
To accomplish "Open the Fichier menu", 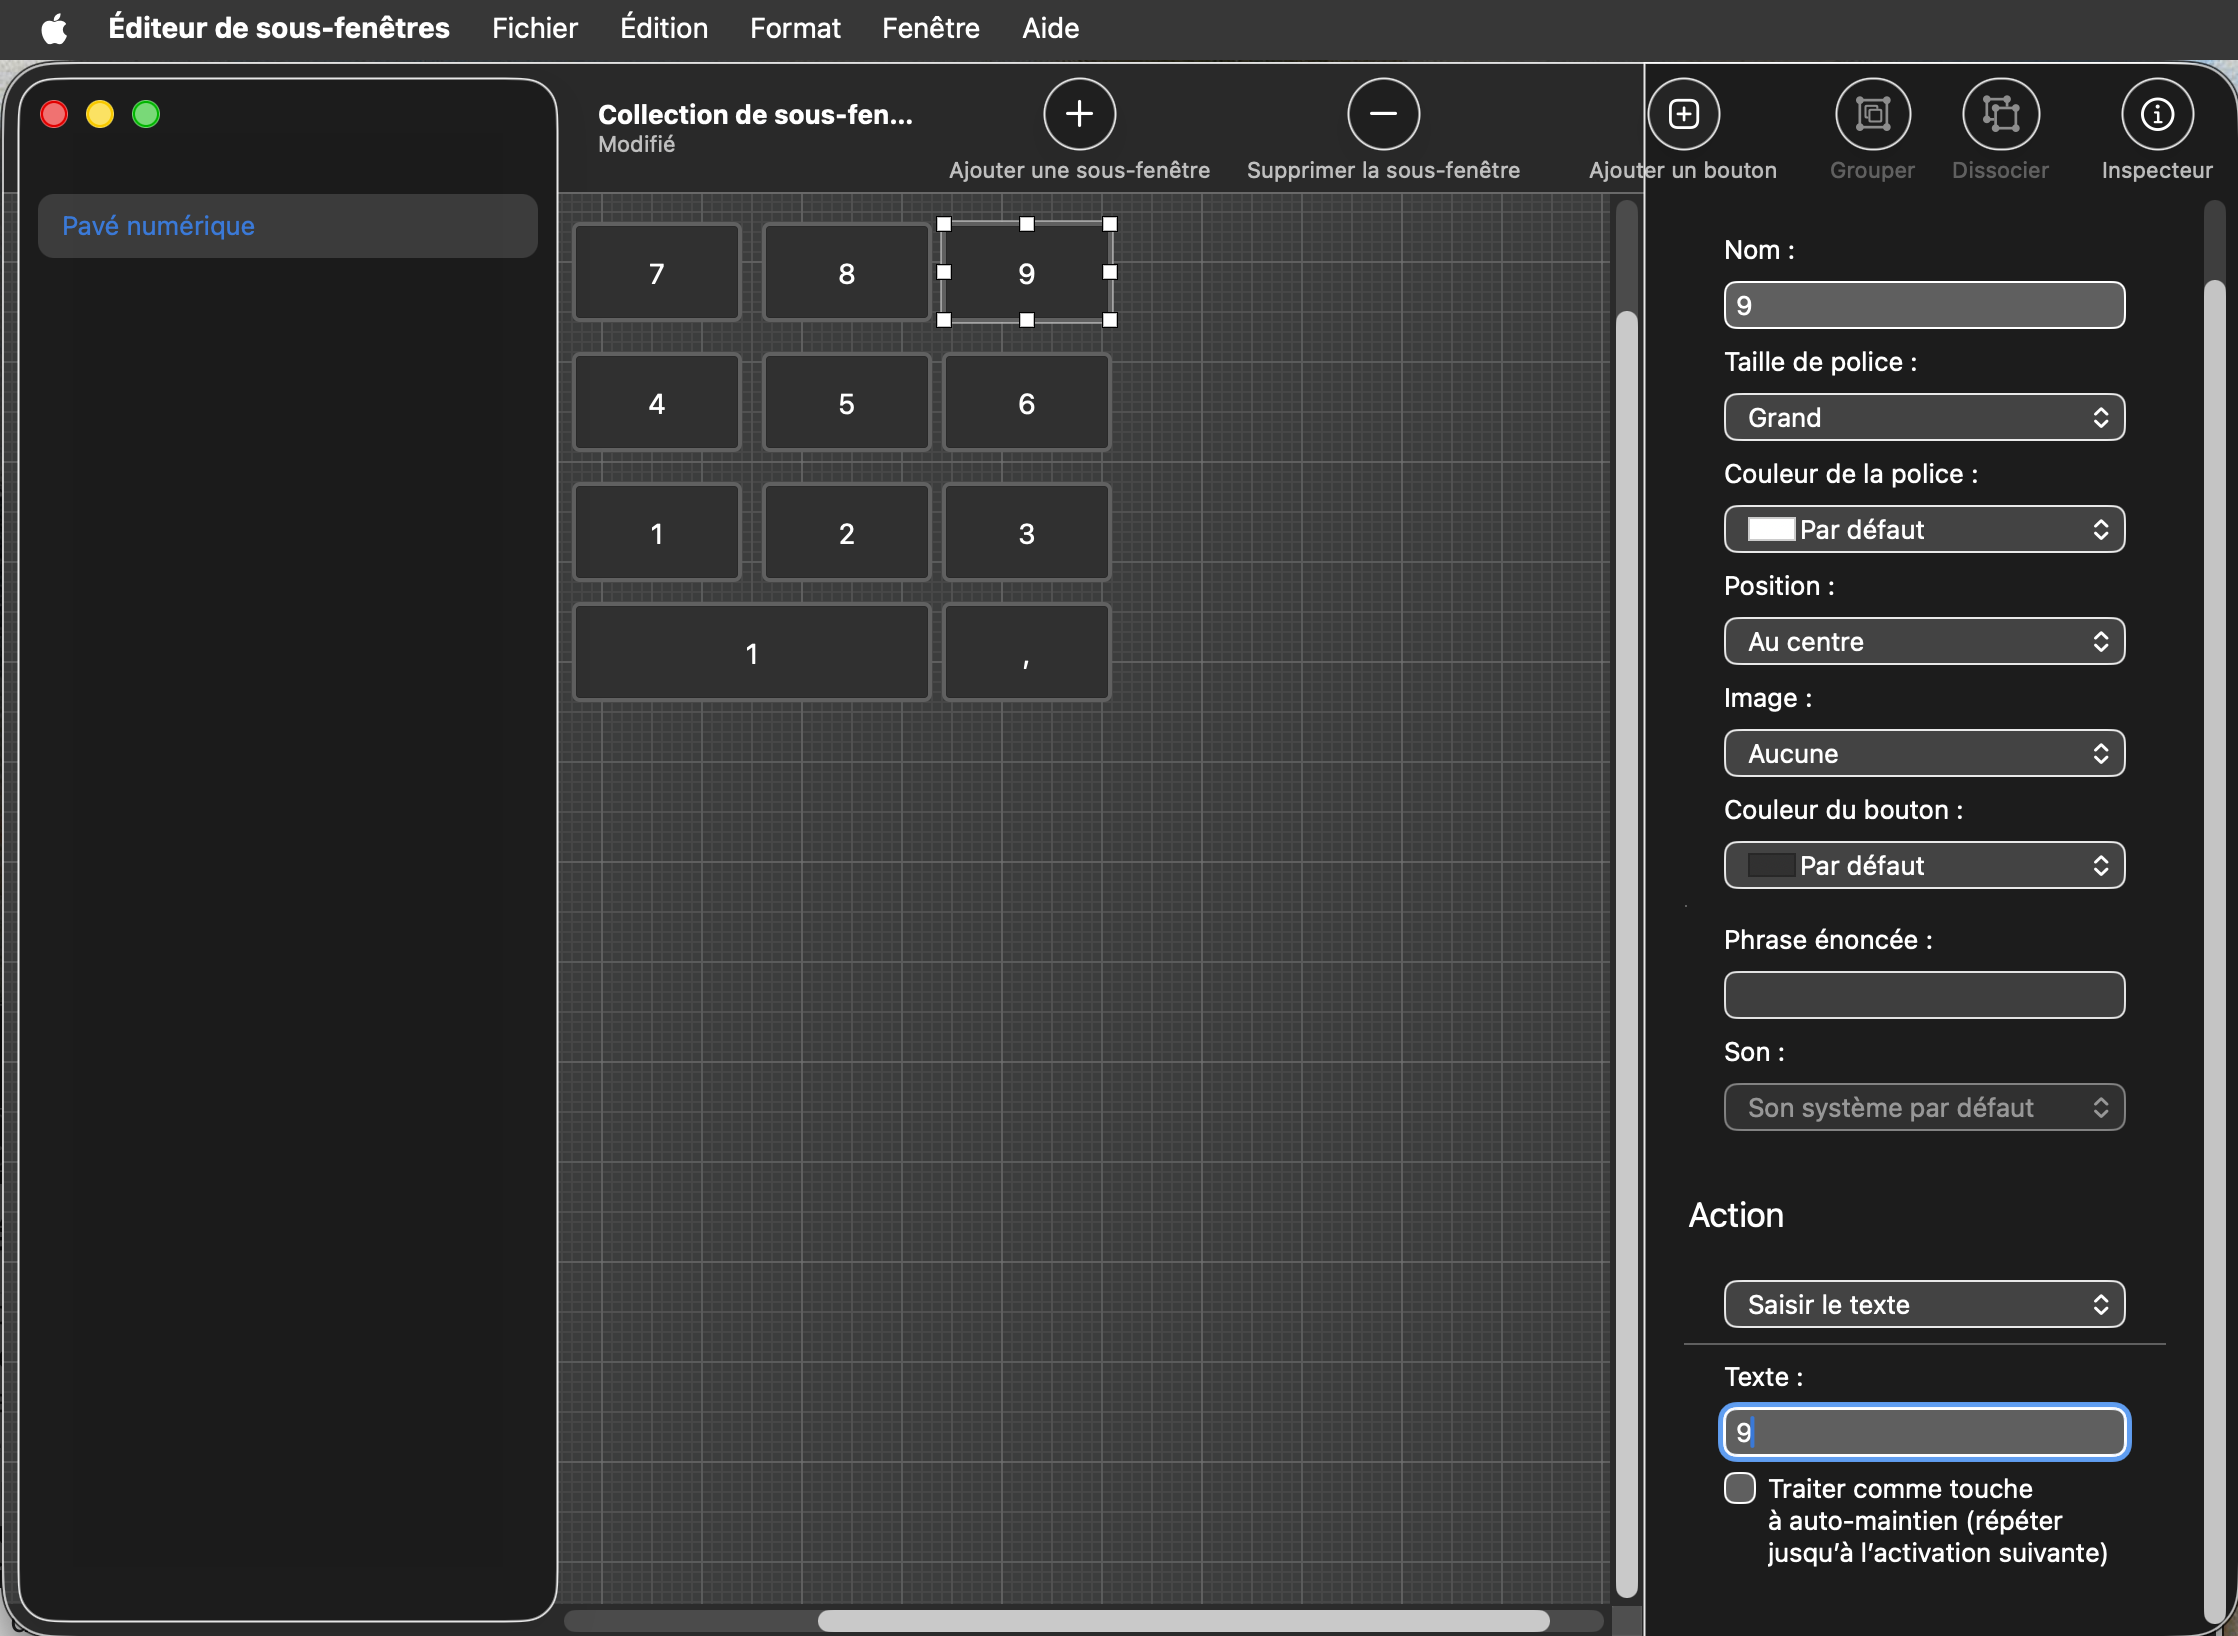I will 534,28.
